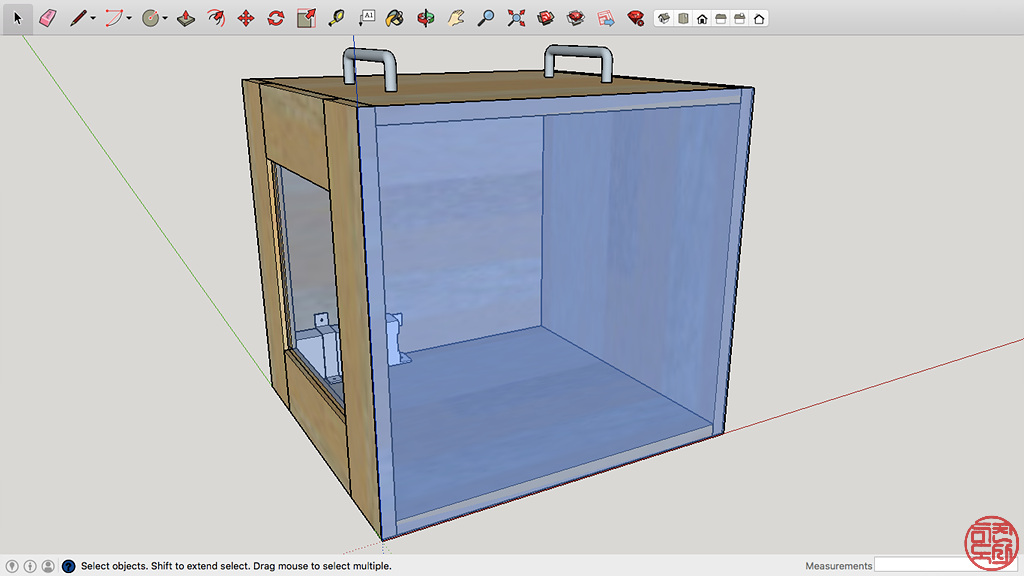Image resolution: width=1024 pixels, height=576 pixels.
Task: Click the geo-location status icon
Action: coord(12,566)
